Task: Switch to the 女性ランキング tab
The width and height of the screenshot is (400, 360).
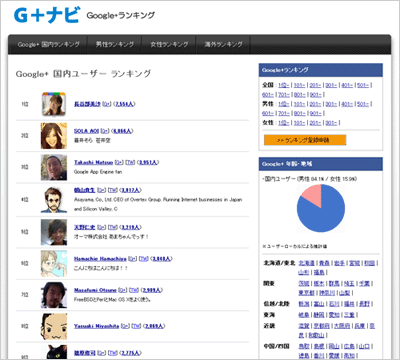Action: coord(169,44)
